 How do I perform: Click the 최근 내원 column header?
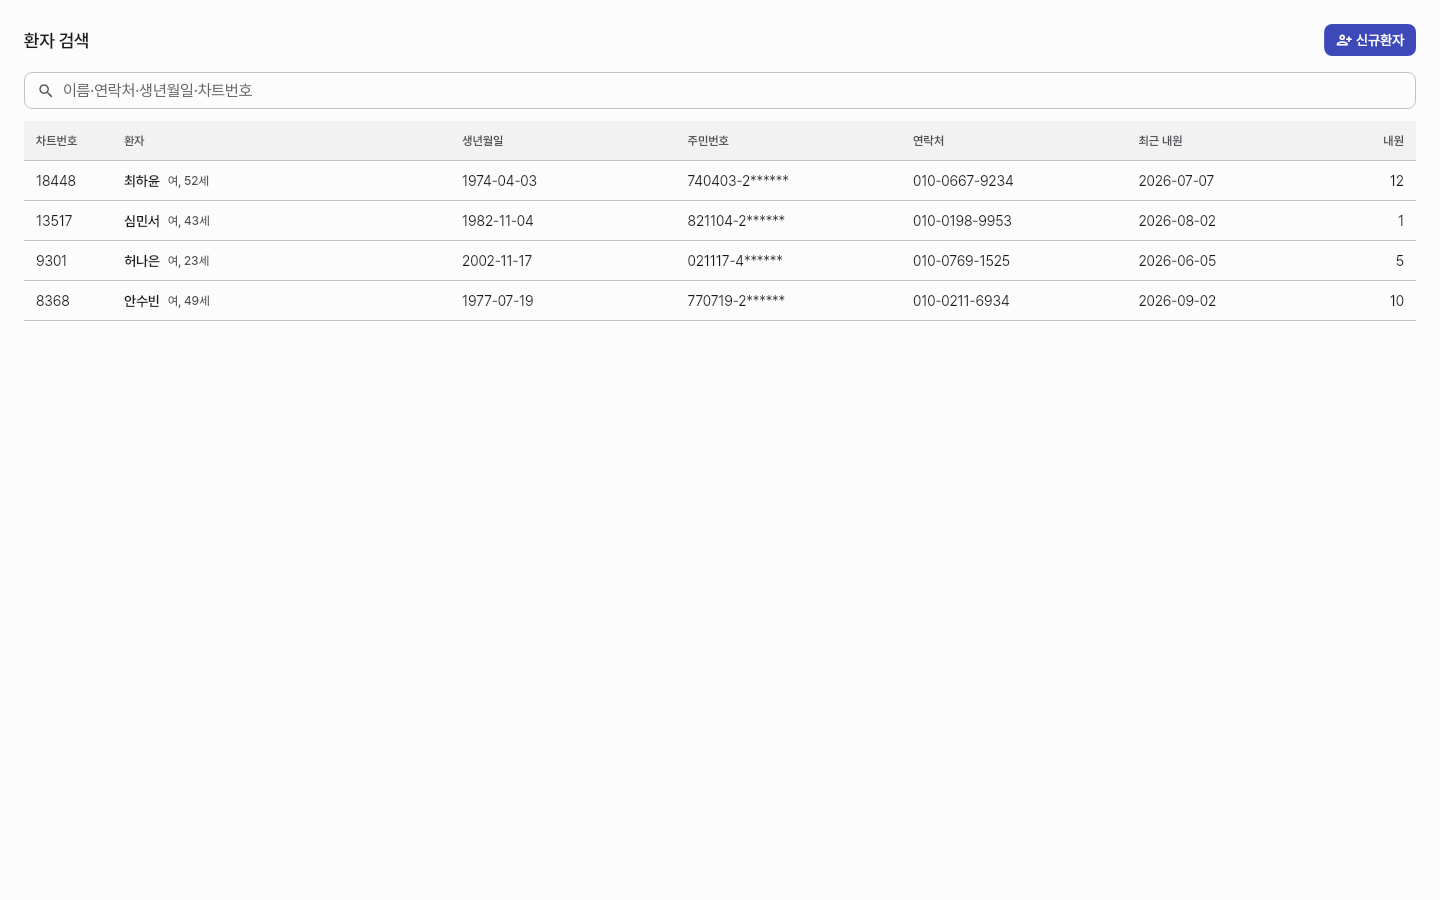1160,141
